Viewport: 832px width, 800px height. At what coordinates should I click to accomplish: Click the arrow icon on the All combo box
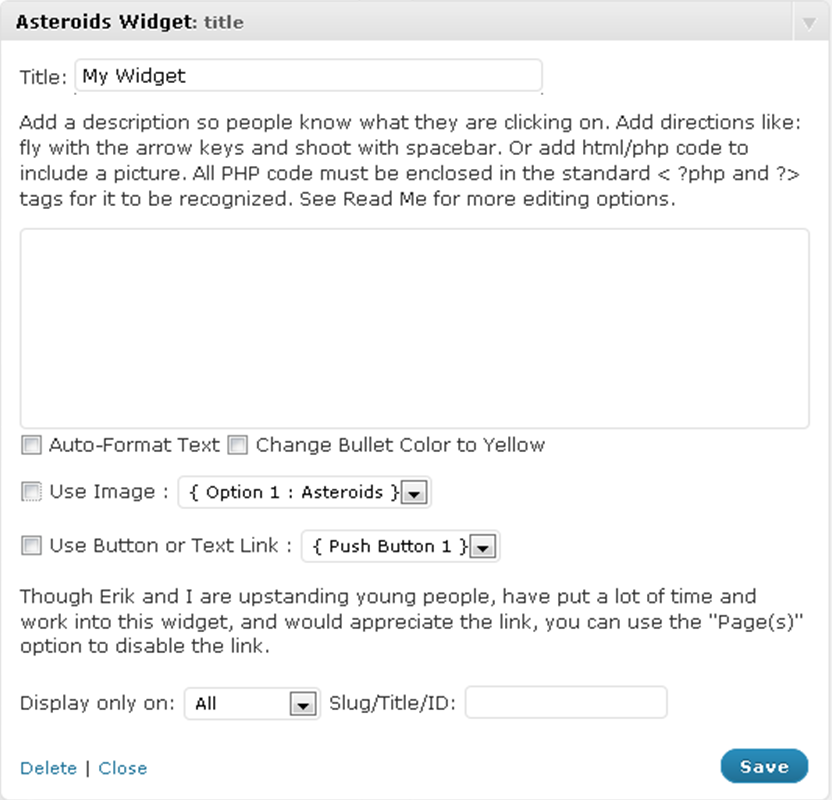click(x=303, y=705)
